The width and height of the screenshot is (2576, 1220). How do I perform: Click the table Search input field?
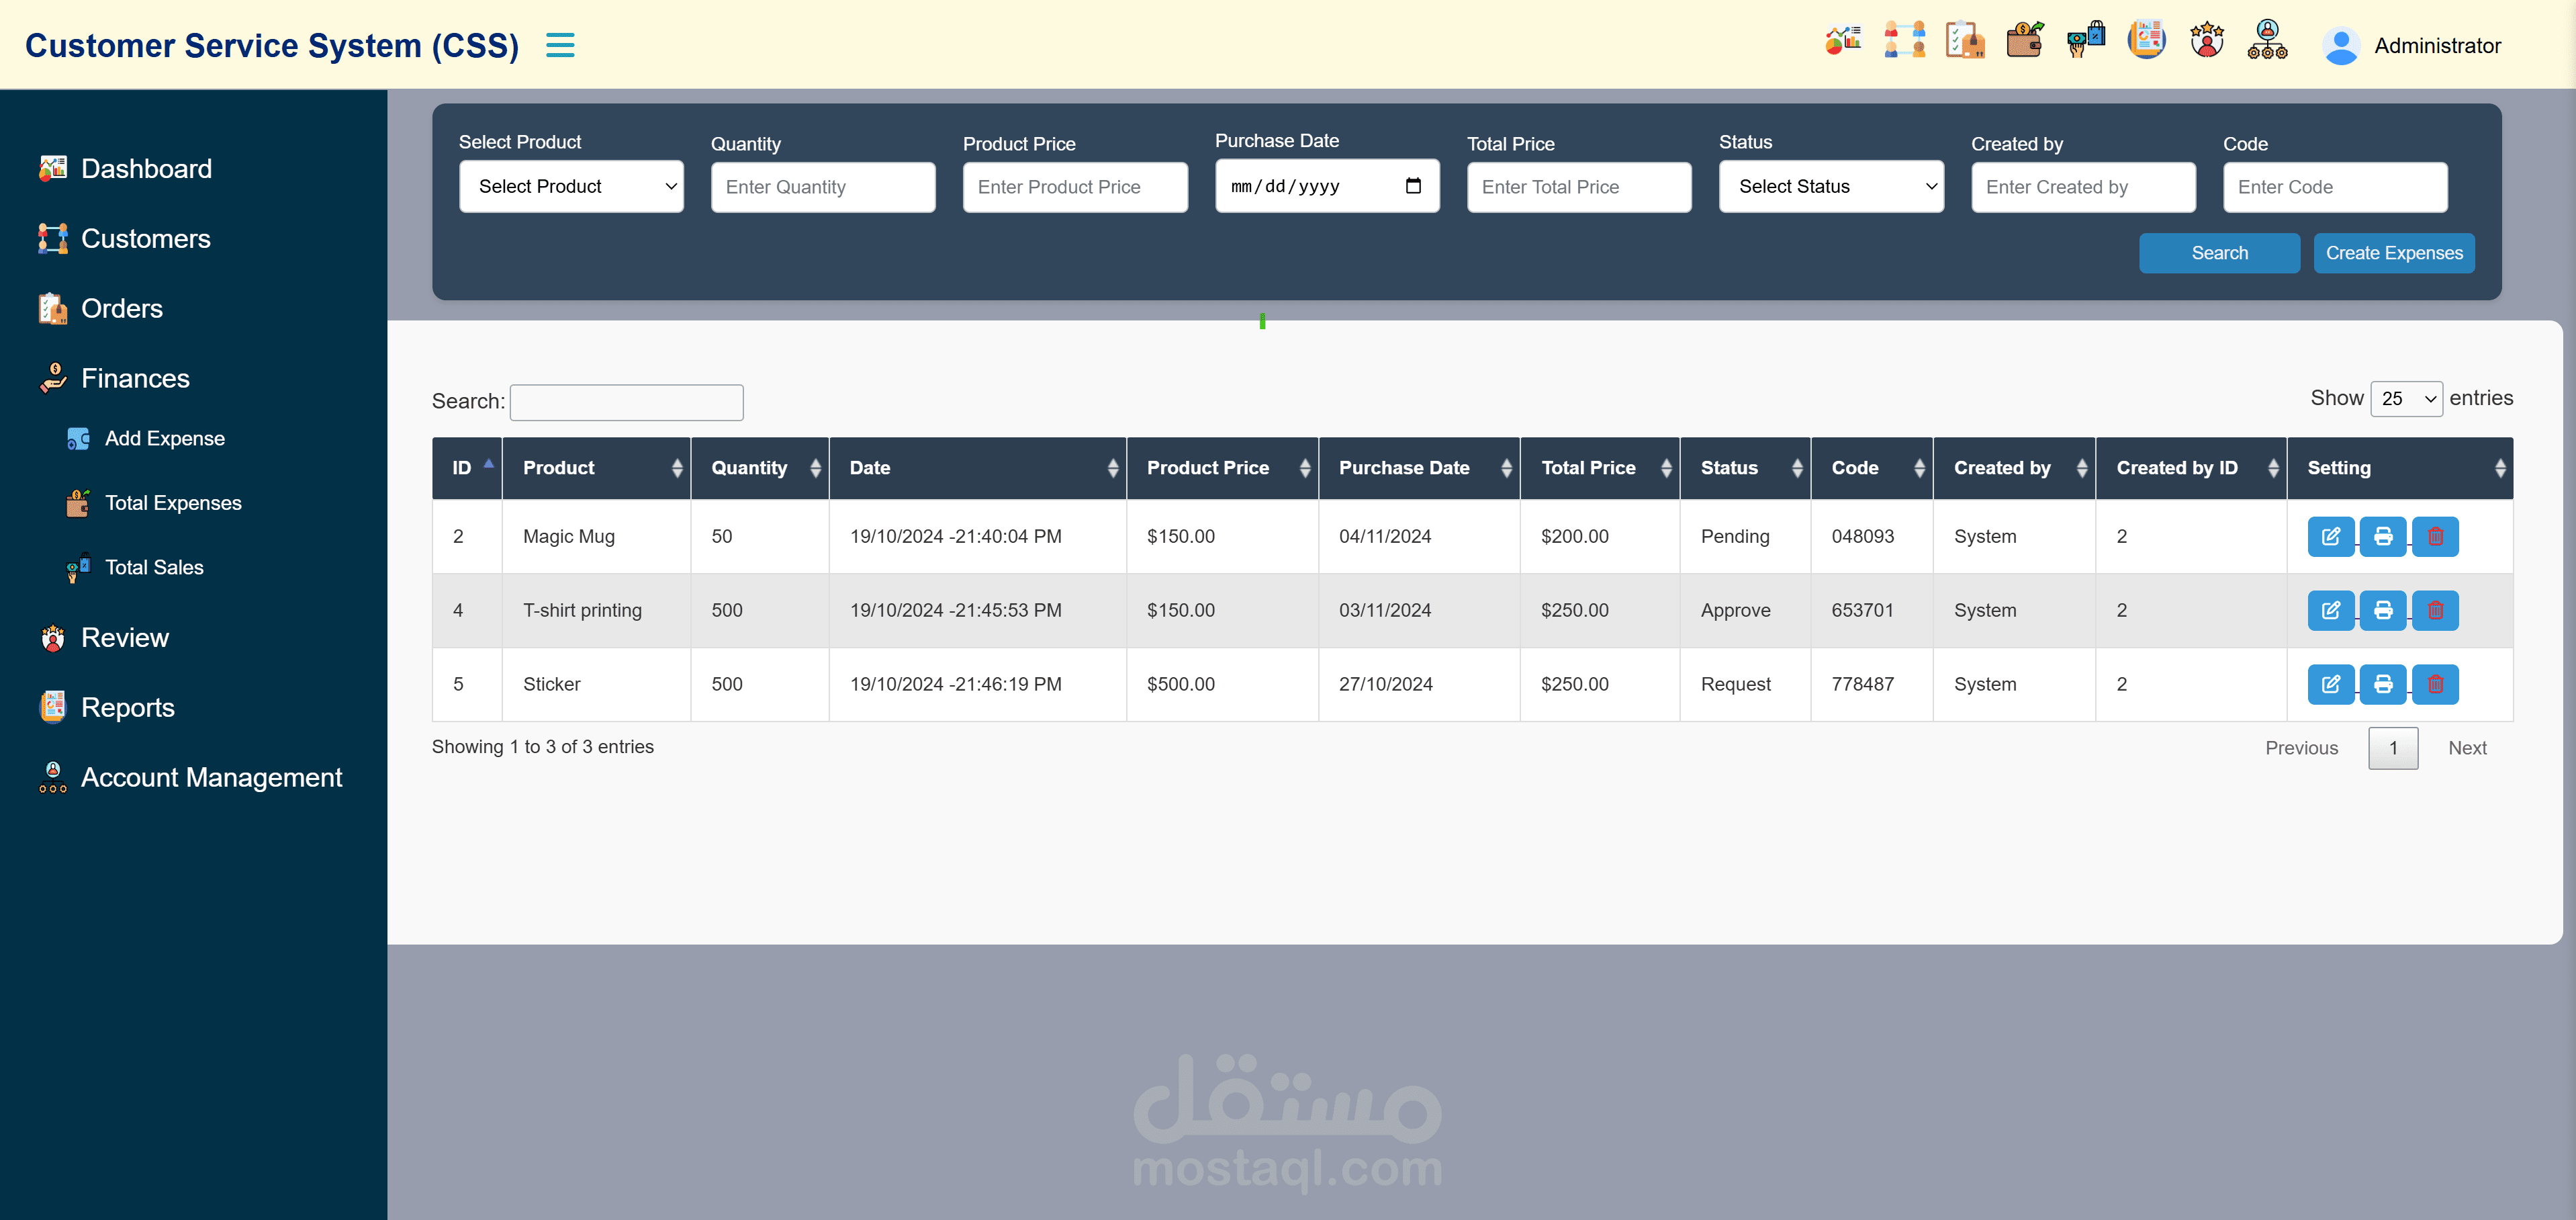coord(626,402)
